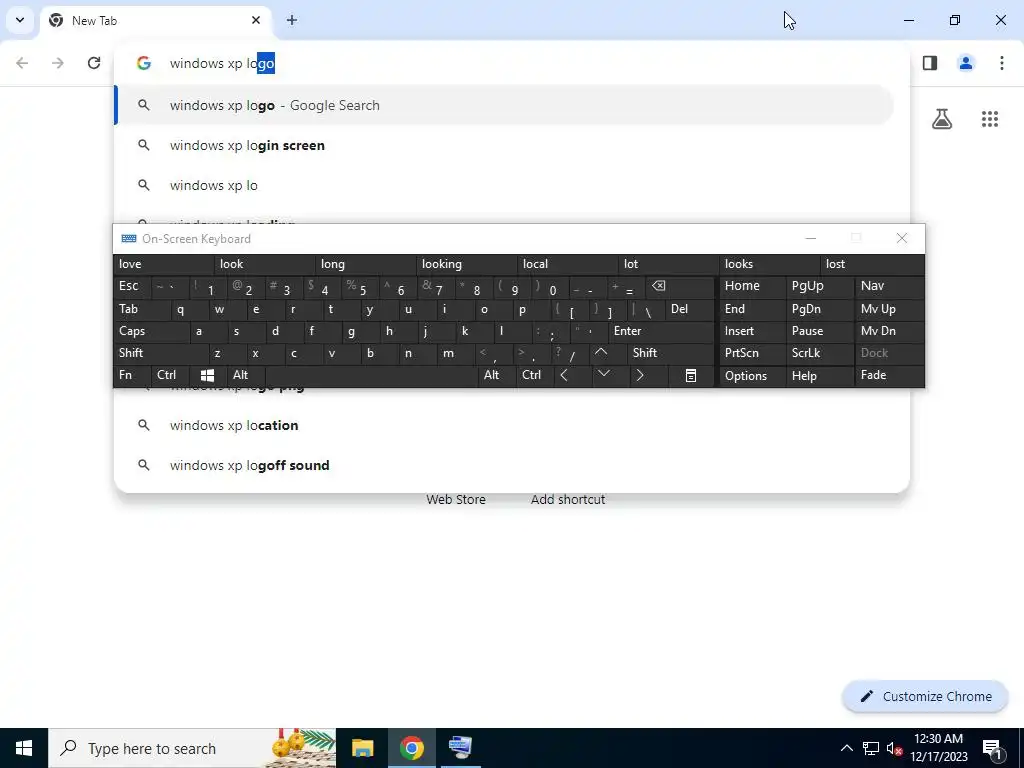Choose the 'local' word prediction
Screen dimensions: 1024x768
(568, 264)
